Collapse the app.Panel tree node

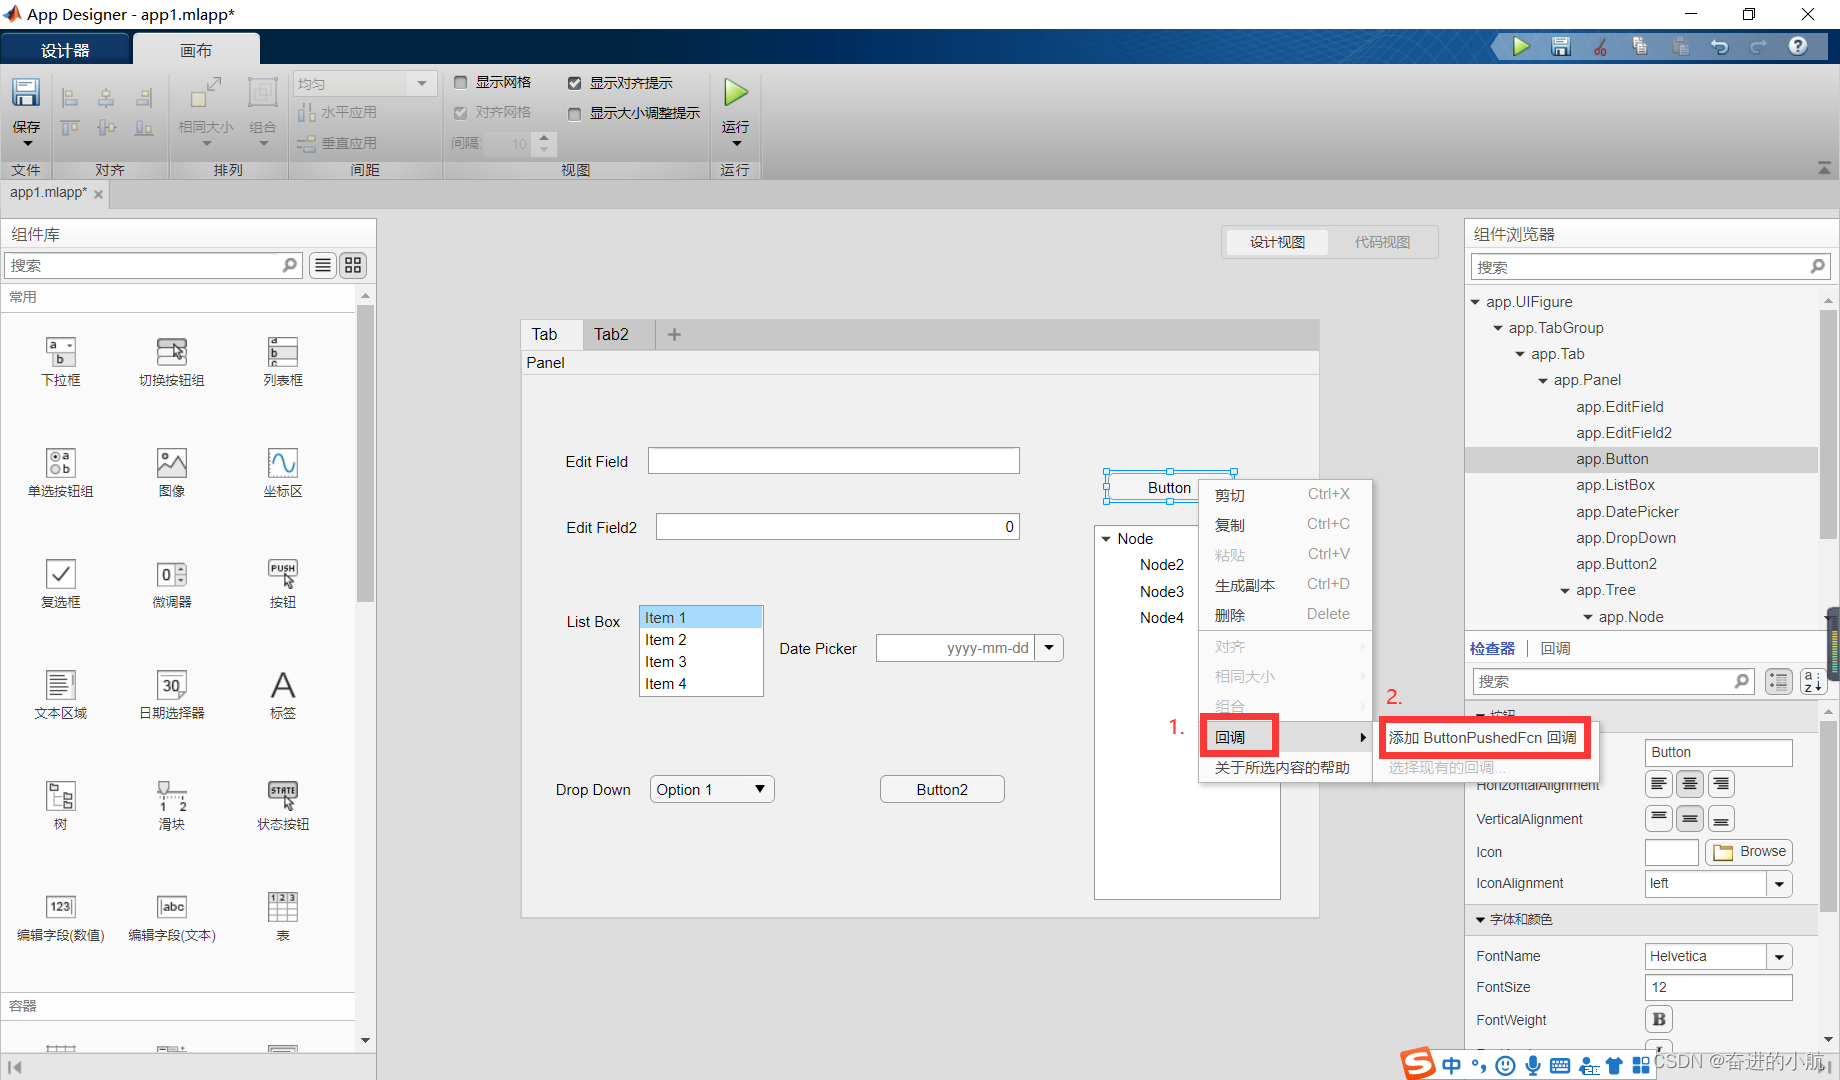point(1543,381)
